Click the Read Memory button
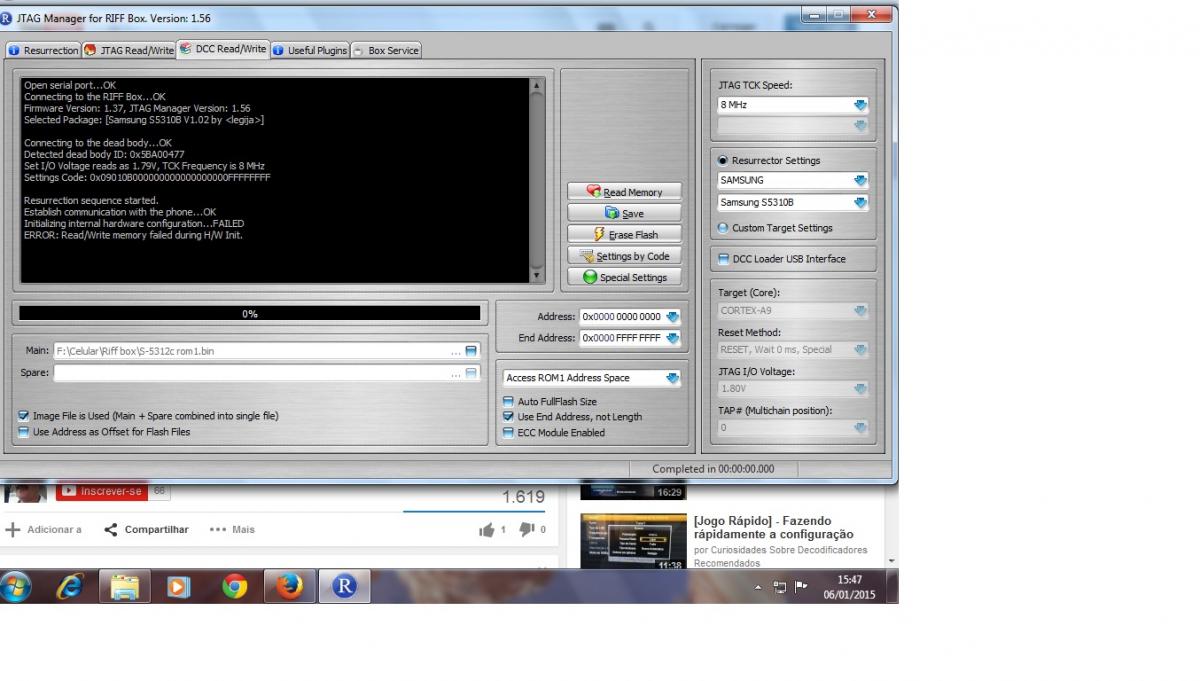Screen dimensions: 1200x681 pyautogui.click(x=624, y=192)
